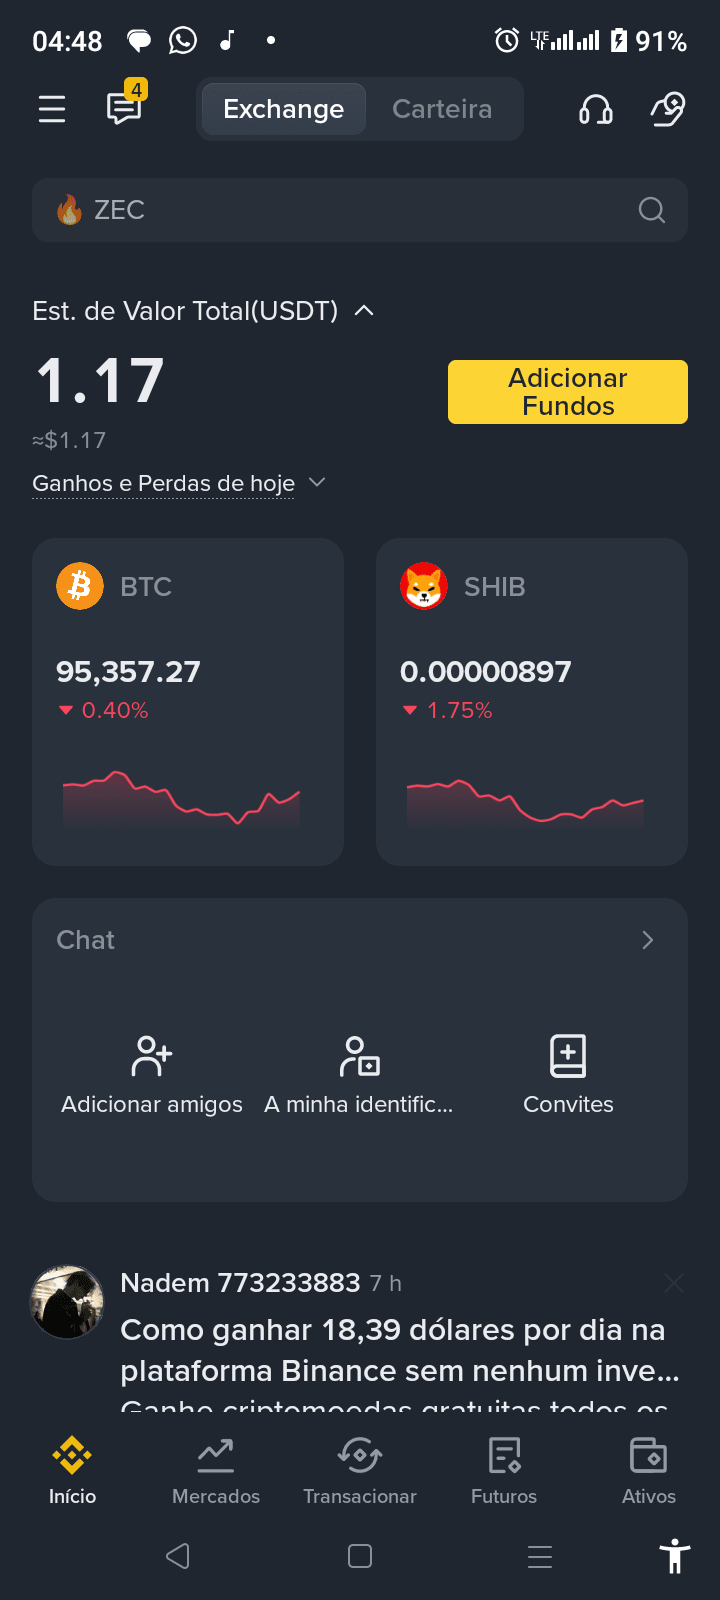Collapse the Est. de Valor Total chevron
The width and height of the screenshot is (720, 1600).
pyautogui.click(x=365, y=311)
